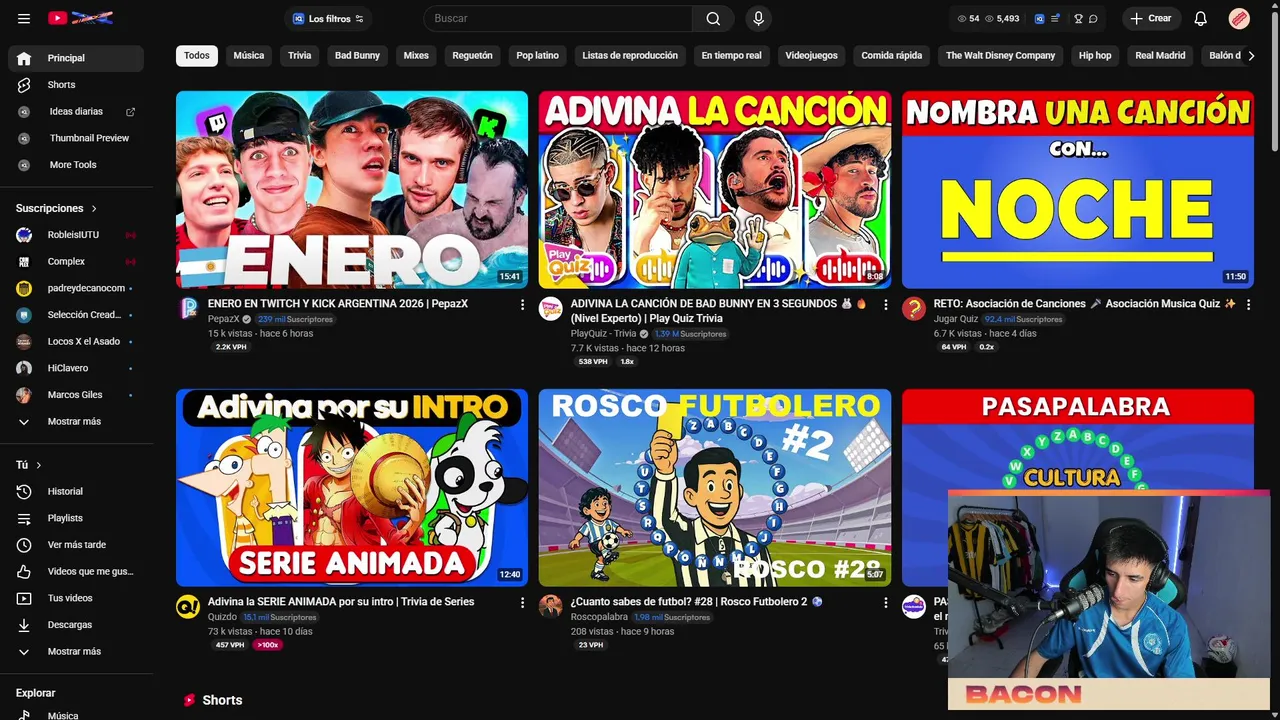
Task: Open the Shorts sidebar entry
Action: [x=76, y=85]
